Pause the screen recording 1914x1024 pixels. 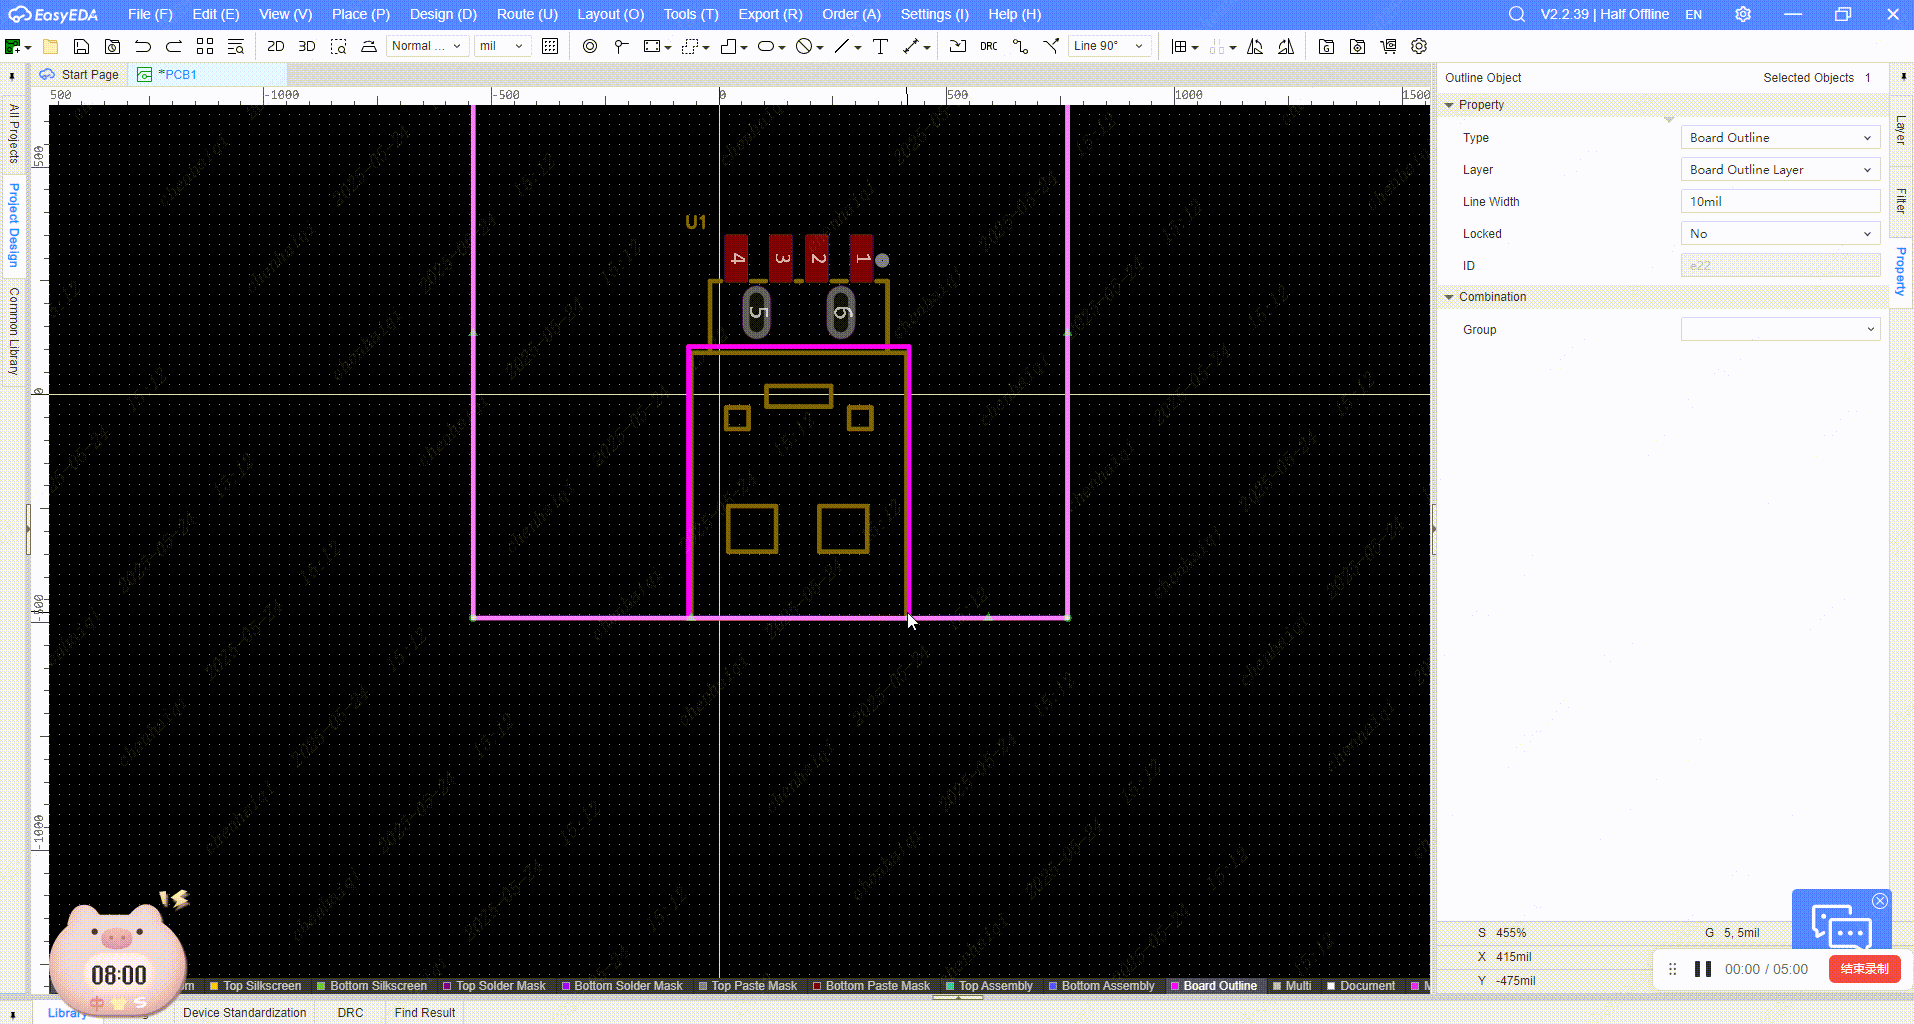(x=1703, y=969)
